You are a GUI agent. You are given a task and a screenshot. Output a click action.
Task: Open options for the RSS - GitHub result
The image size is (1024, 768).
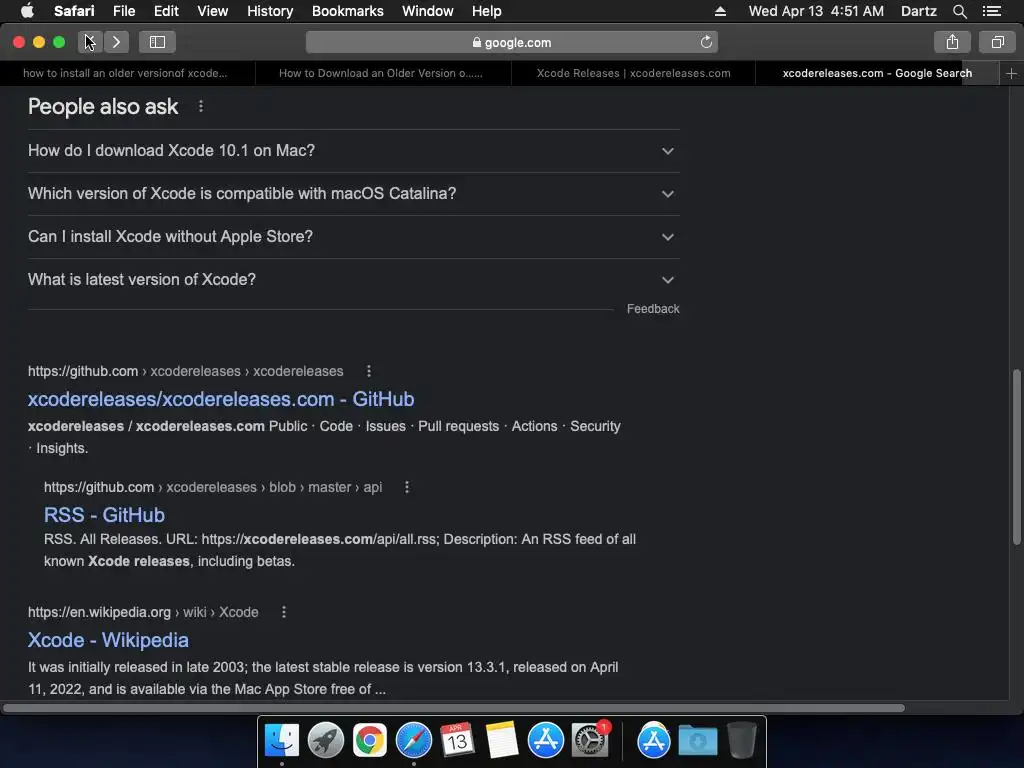pyautogui.click(x=407, y=487)
